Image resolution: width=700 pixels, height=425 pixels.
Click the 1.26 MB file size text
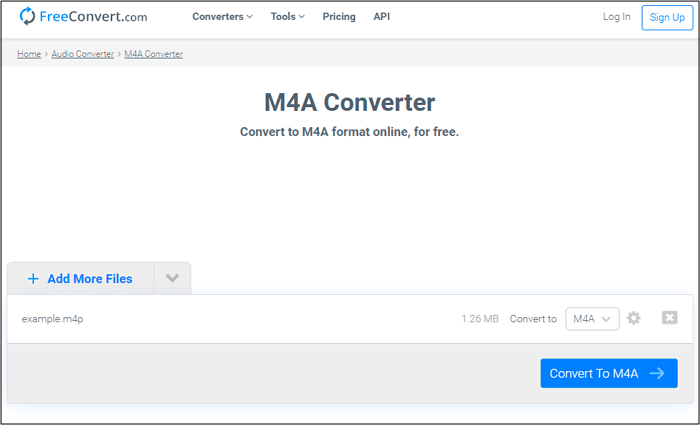(x=479, y=319)
